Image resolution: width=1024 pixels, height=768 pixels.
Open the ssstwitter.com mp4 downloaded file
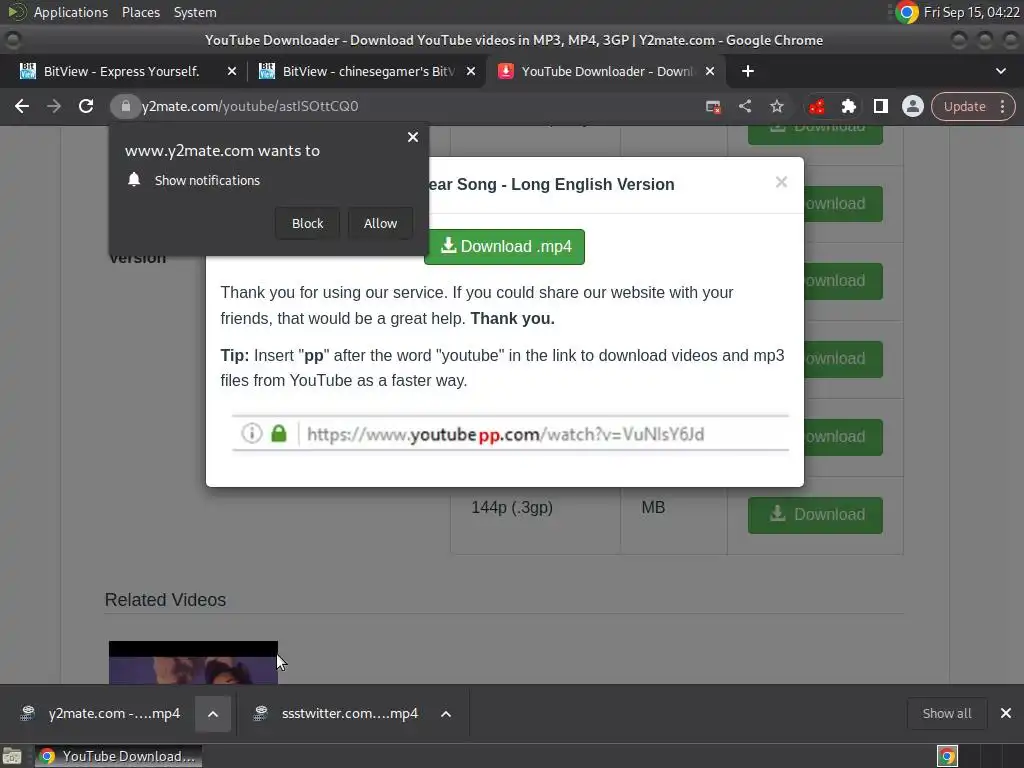(x=338, y=713)
